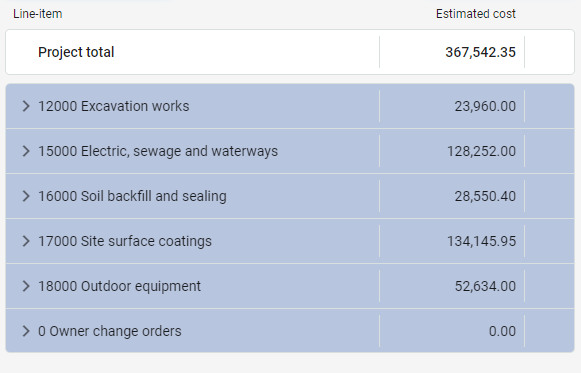581x373 pixels.
Task: Click the Soil backfill cost 28,550.40
Action: pos(485,196)
